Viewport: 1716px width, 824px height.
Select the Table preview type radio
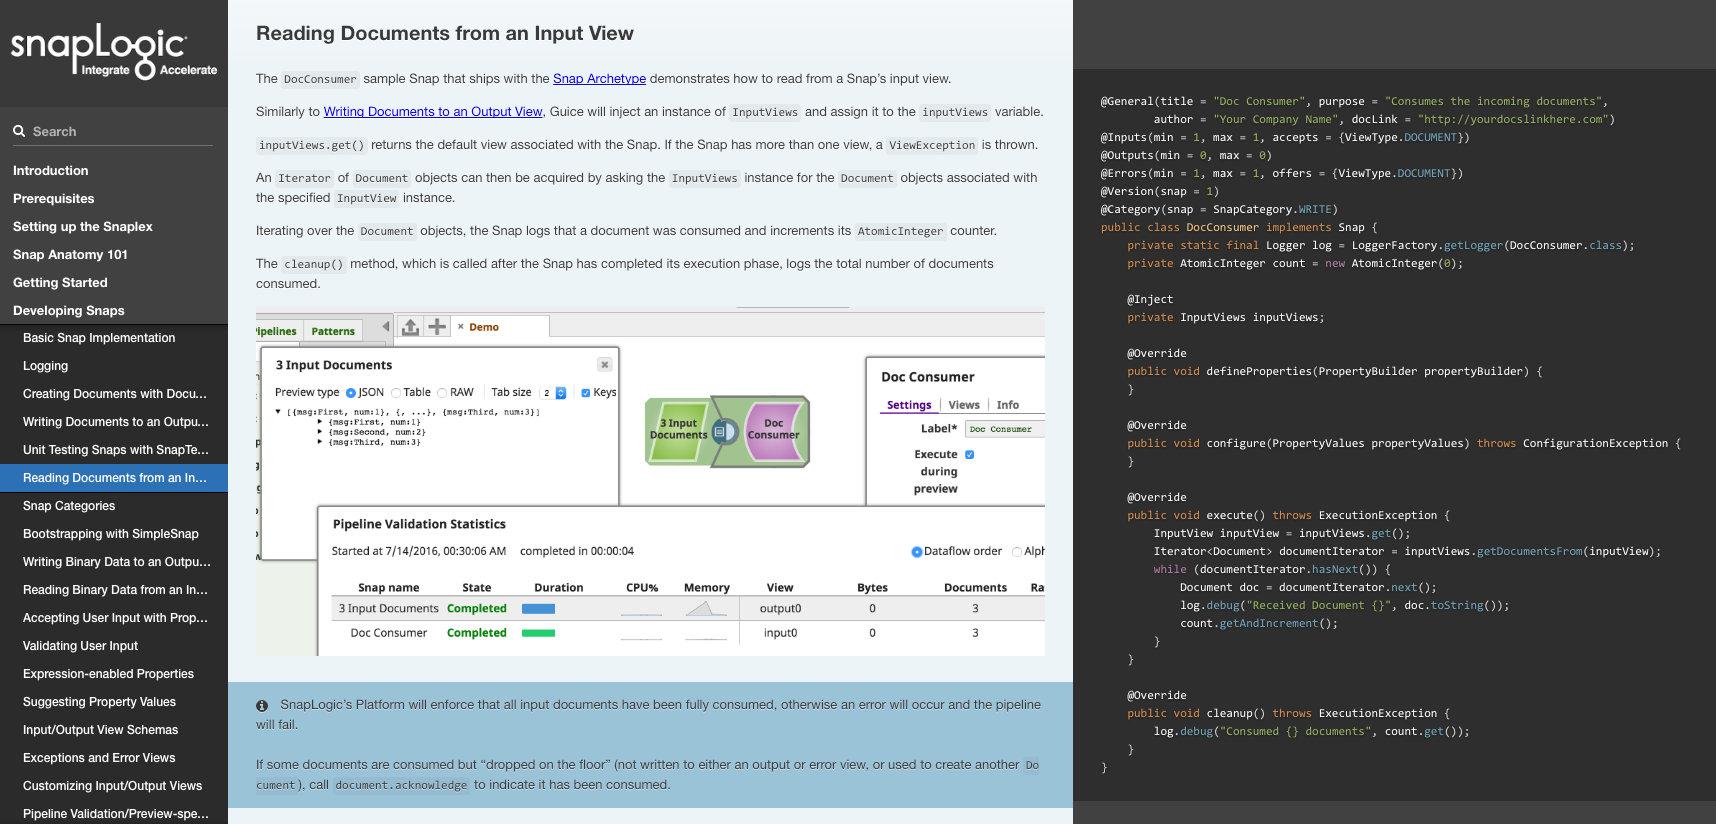[x=396, y=393]
